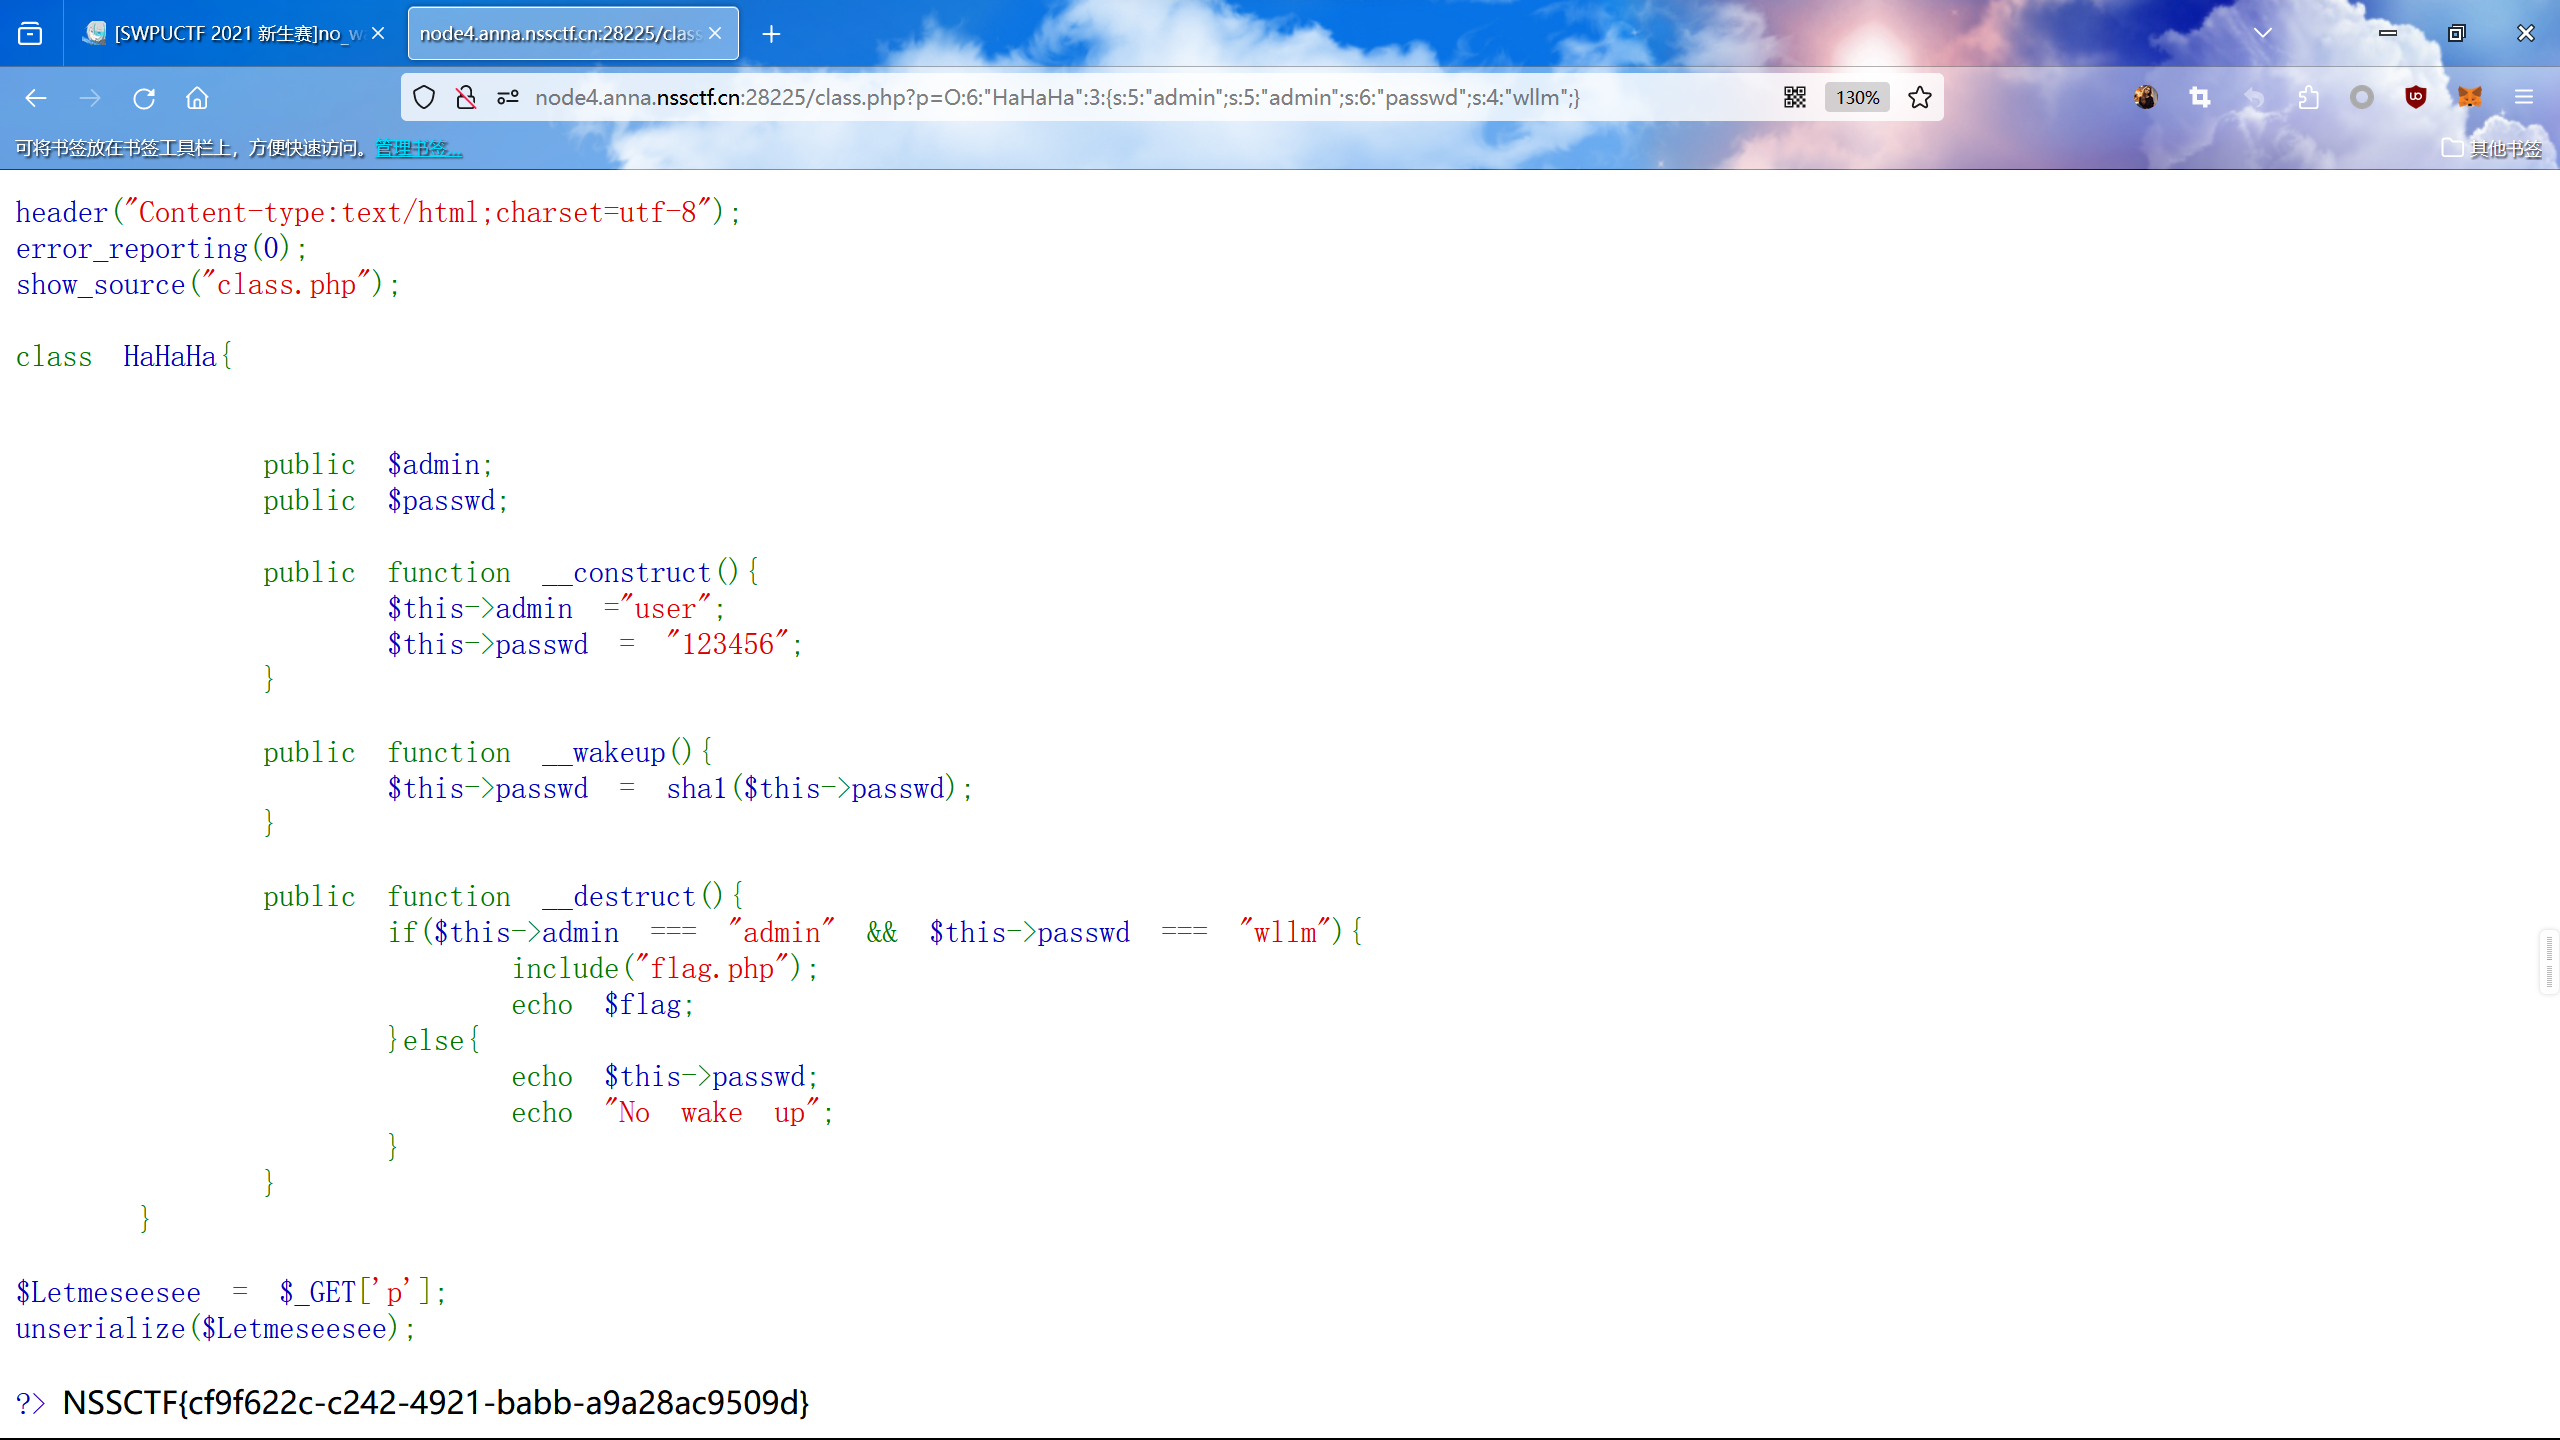Open a new tab with plus button
2560x1440 pixels.
point(771,34)
